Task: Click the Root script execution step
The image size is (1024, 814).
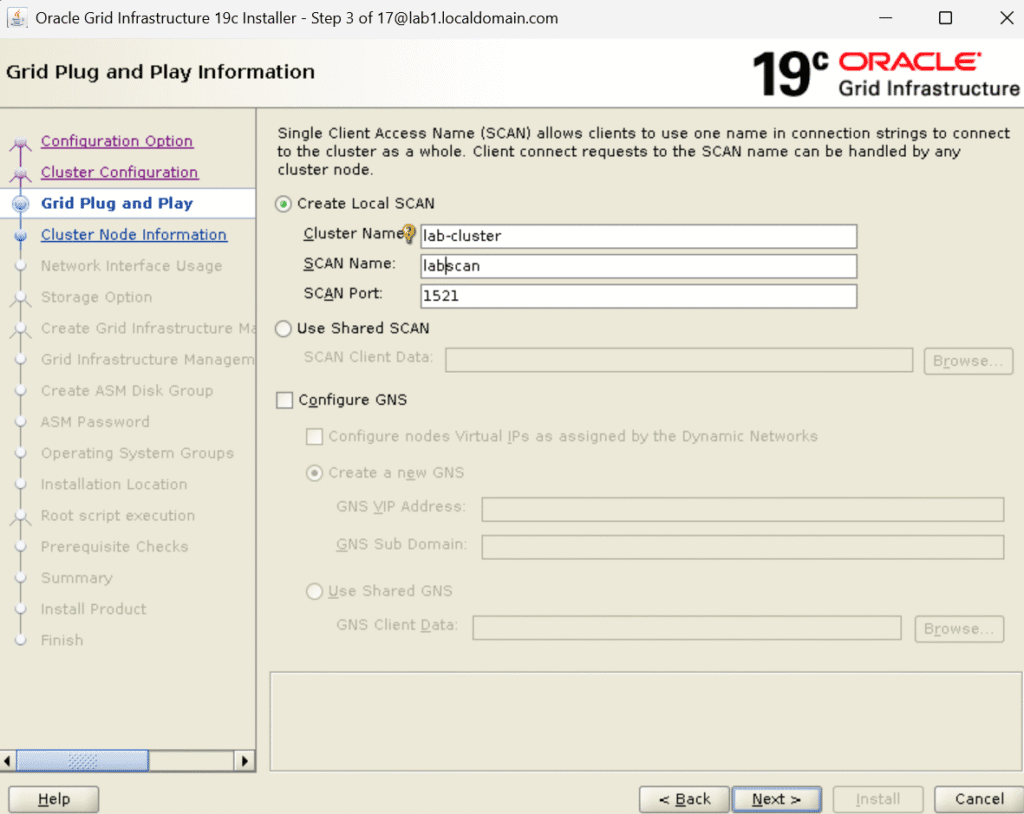Action: 118,515
